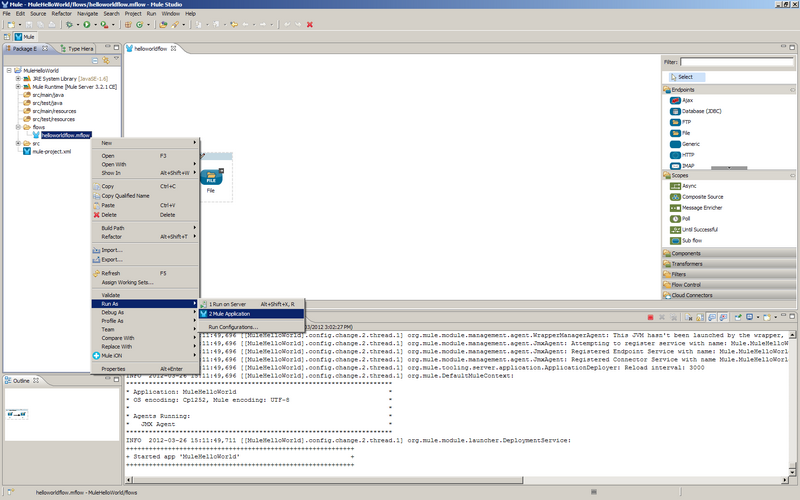Activate the Select tool in palette
The image size is (800, 500).
[x=687, y=77]
